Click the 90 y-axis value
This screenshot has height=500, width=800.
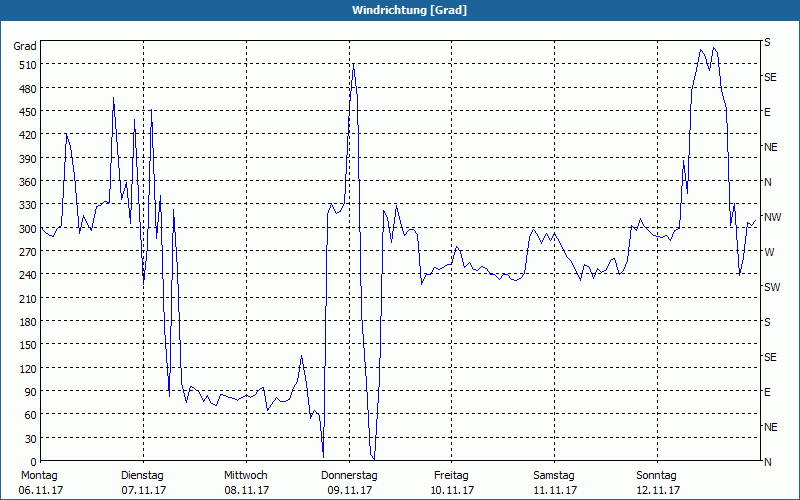tap(31, 392)
